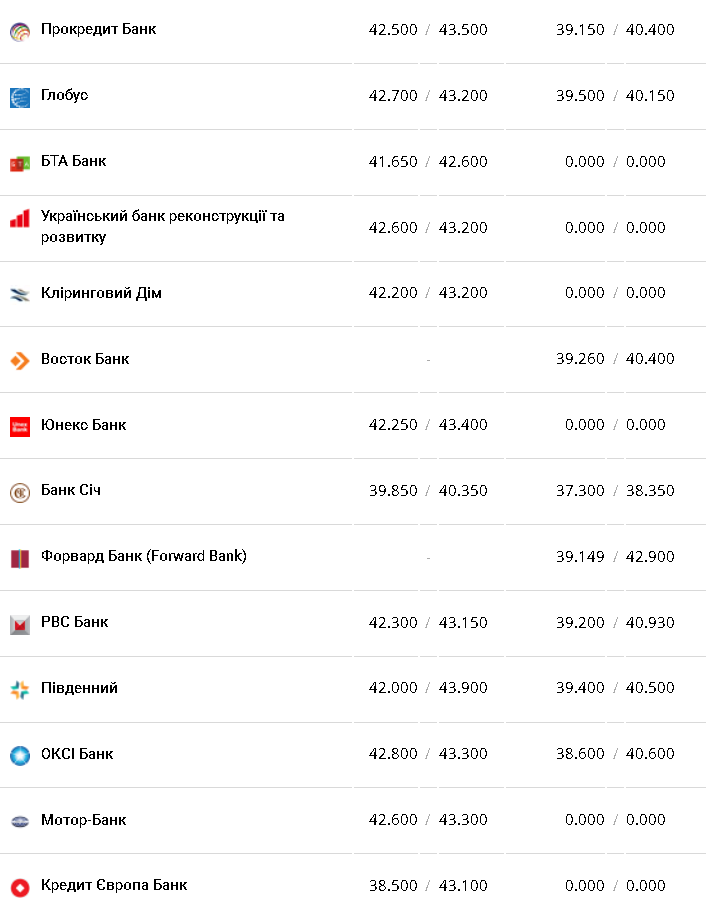This screenshot has height=918, width=706.
Task: Click the Мотор-Банк logo icon
Action: pyautogui.click(x=20, y=821)
